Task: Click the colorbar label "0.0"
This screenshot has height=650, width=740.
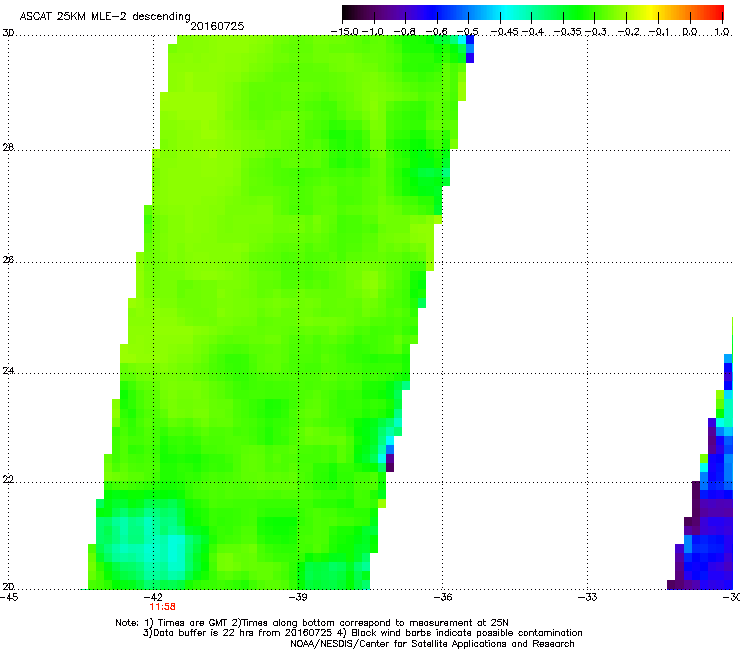Action: pyautogui.click(x=690, y=32)
